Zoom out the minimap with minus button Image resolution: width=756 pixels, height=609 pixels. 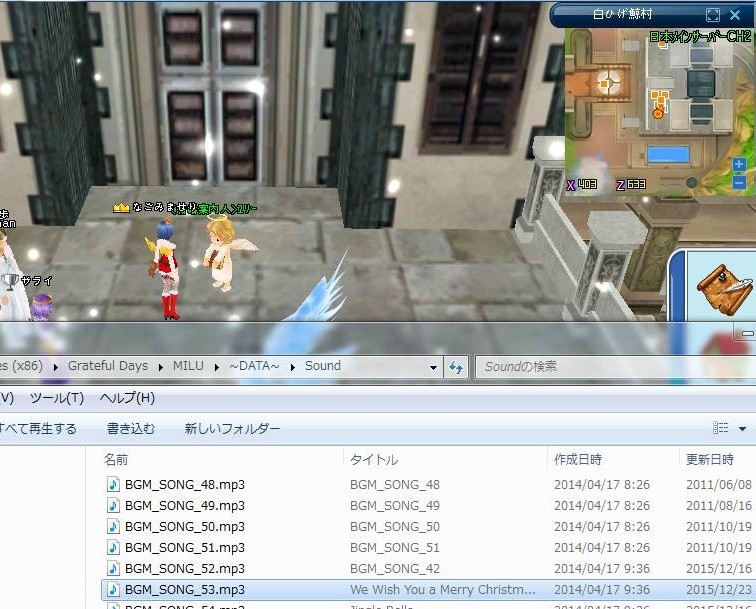tap(739, 183)
